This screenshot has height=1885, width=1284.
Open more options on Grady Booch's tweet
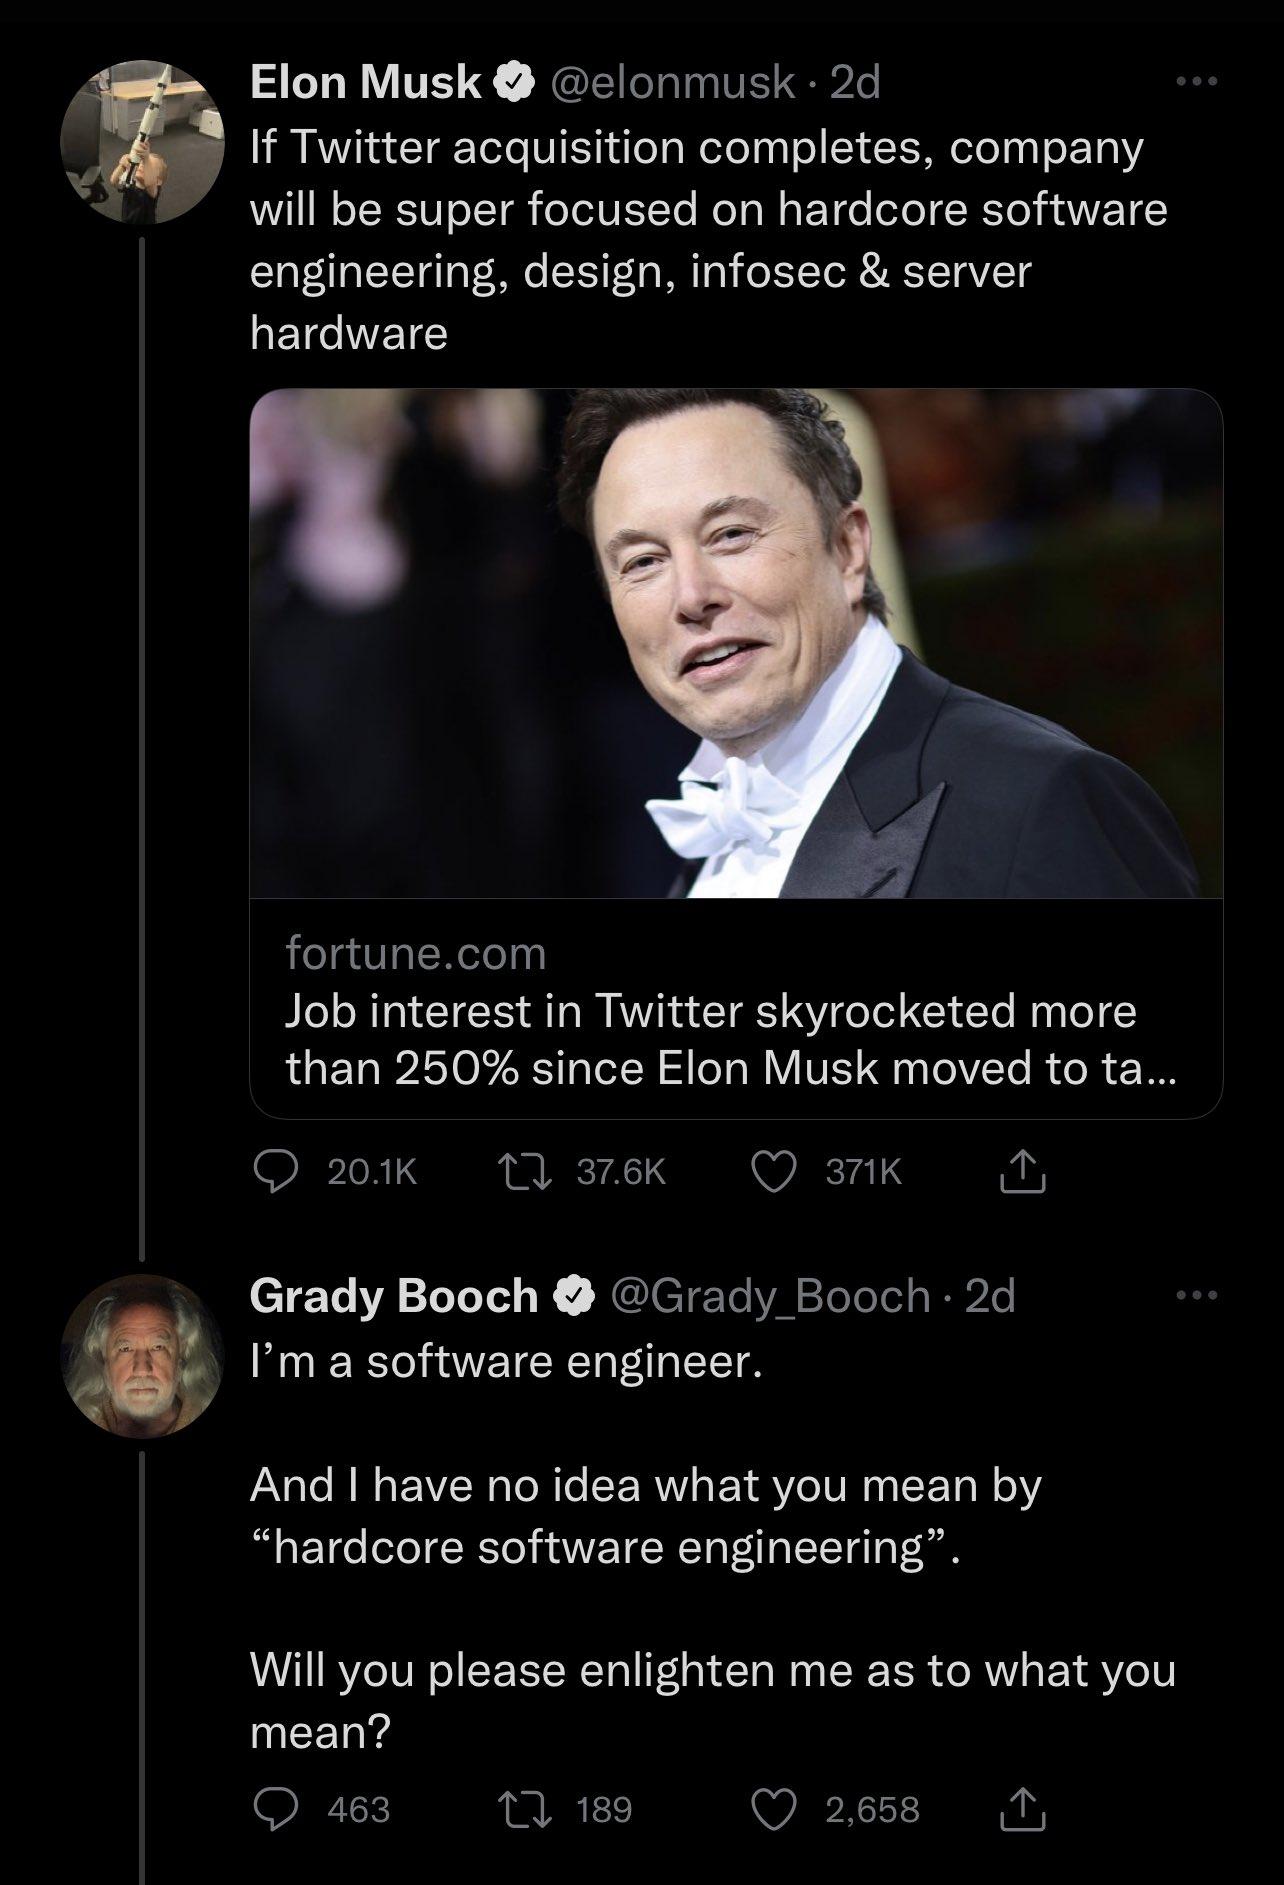coord(1196,1293)
